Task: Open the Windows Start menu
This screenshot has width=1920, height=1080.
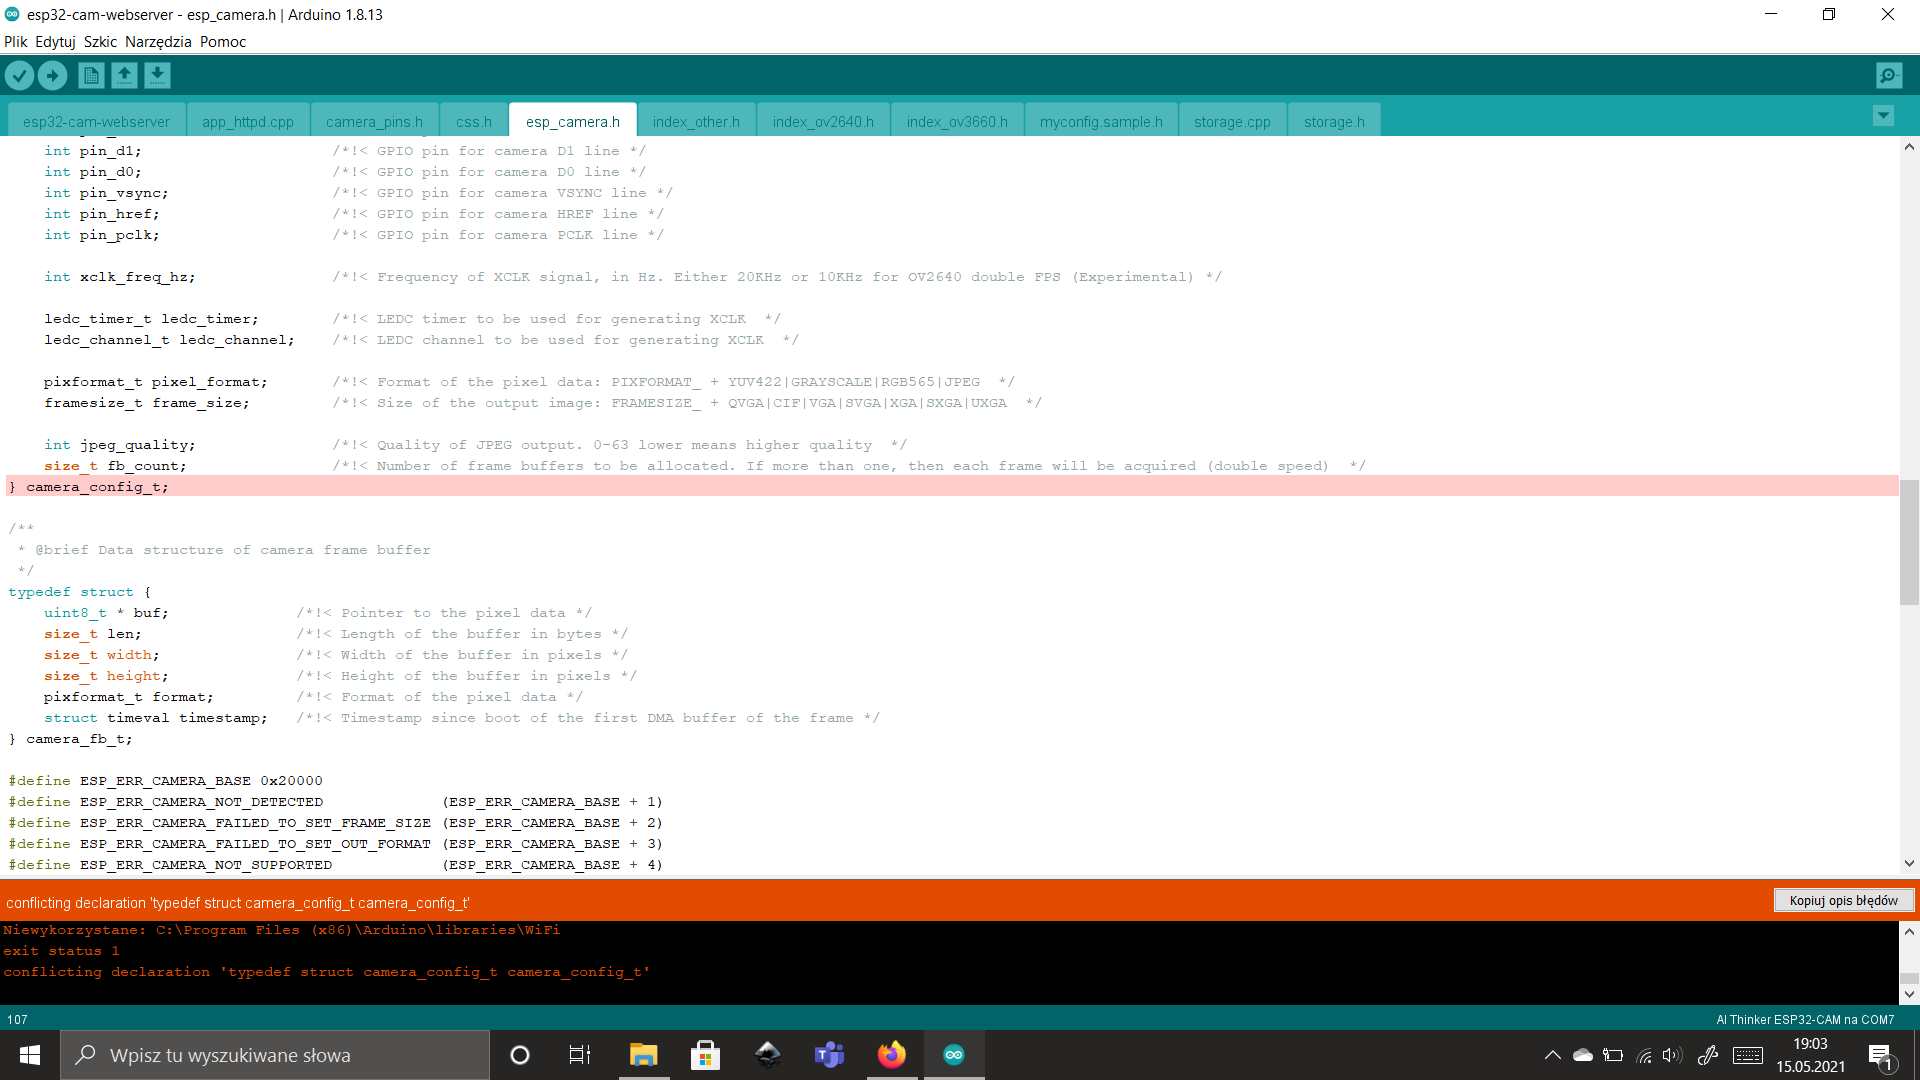Action: point(30,1055)
